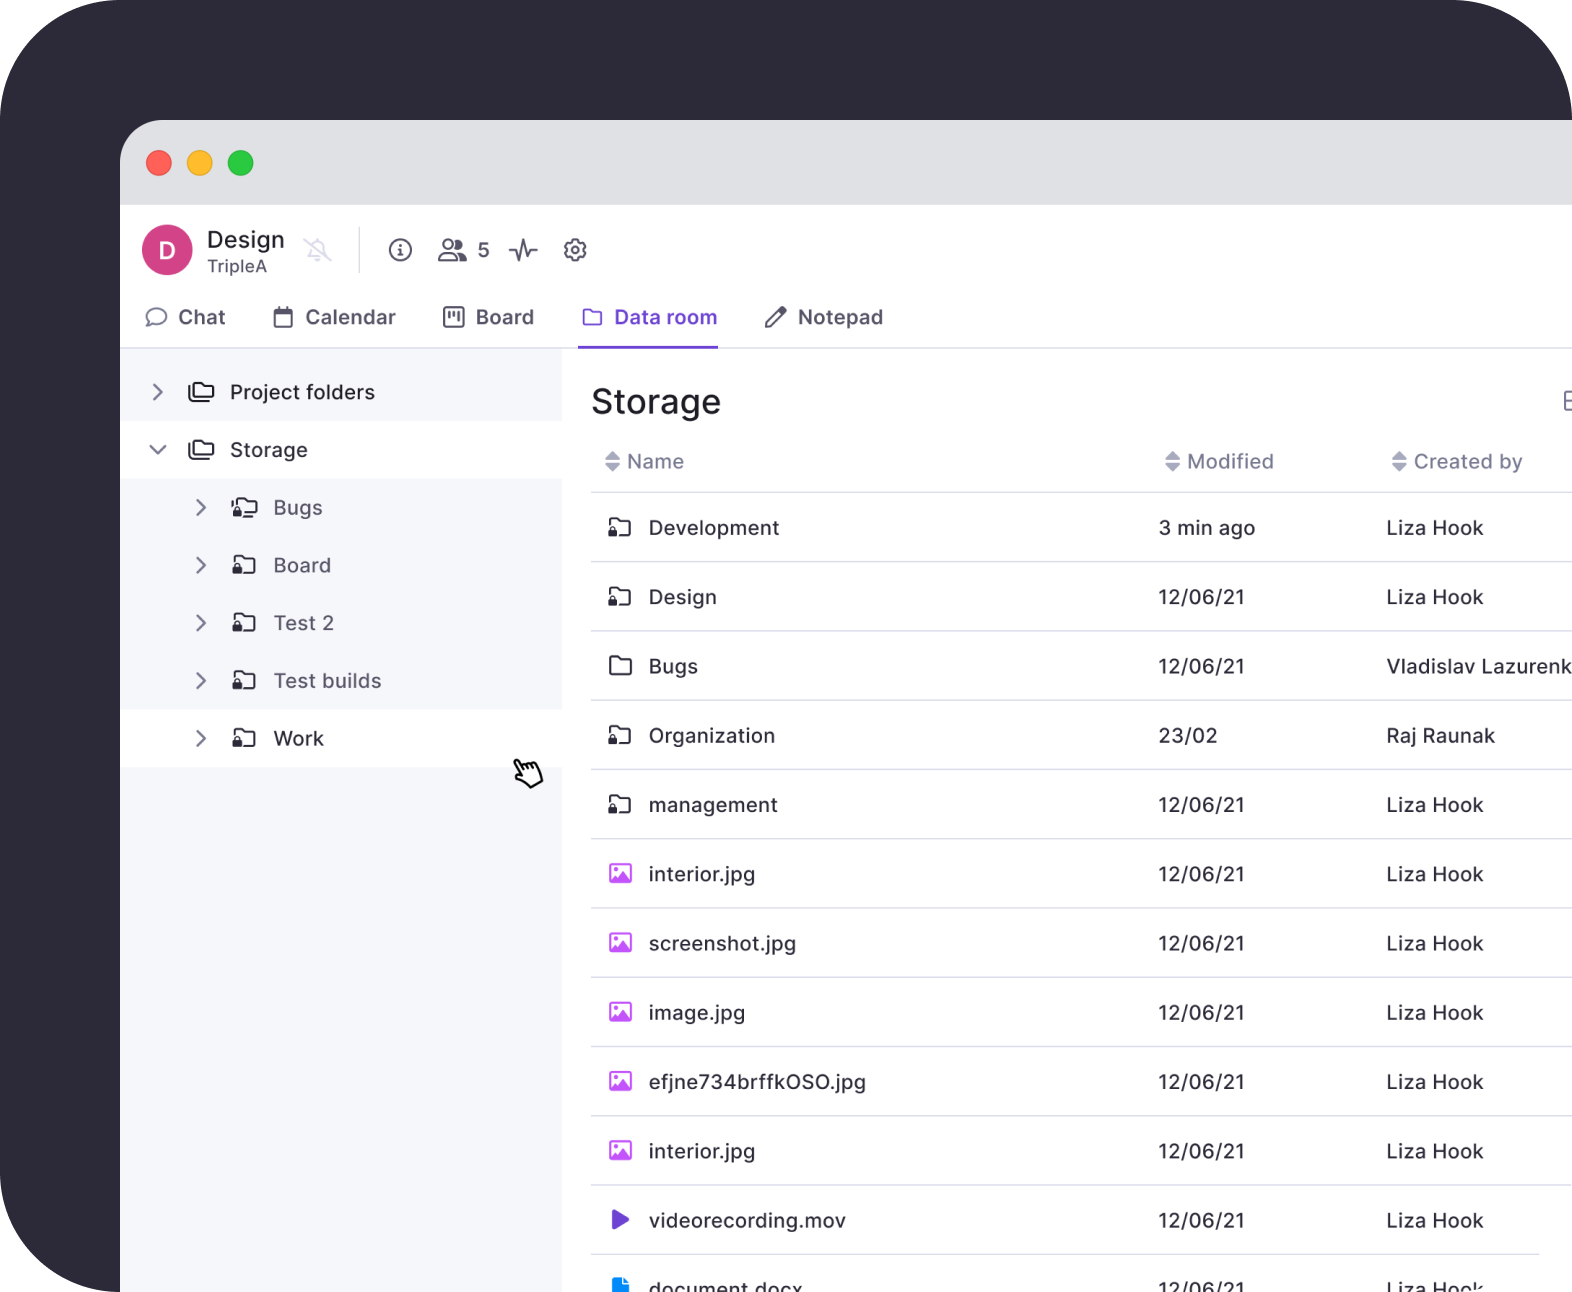Open videorecording.mov file
The height and width of the screenshot is (1292, 1572).
[x=1081, y=1220]
